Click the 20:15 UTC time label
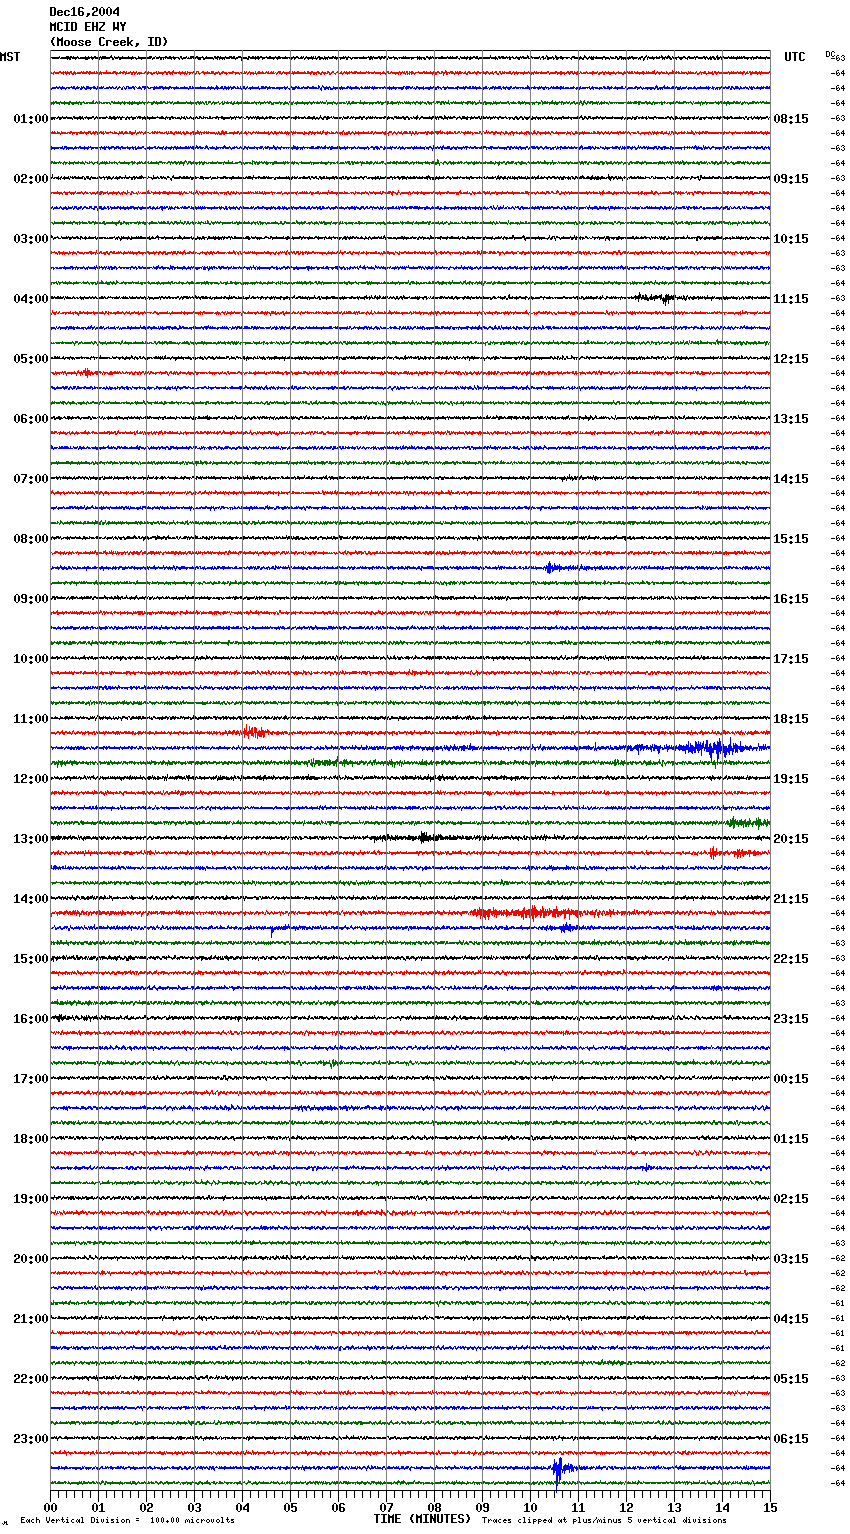 tap(791, 839)
